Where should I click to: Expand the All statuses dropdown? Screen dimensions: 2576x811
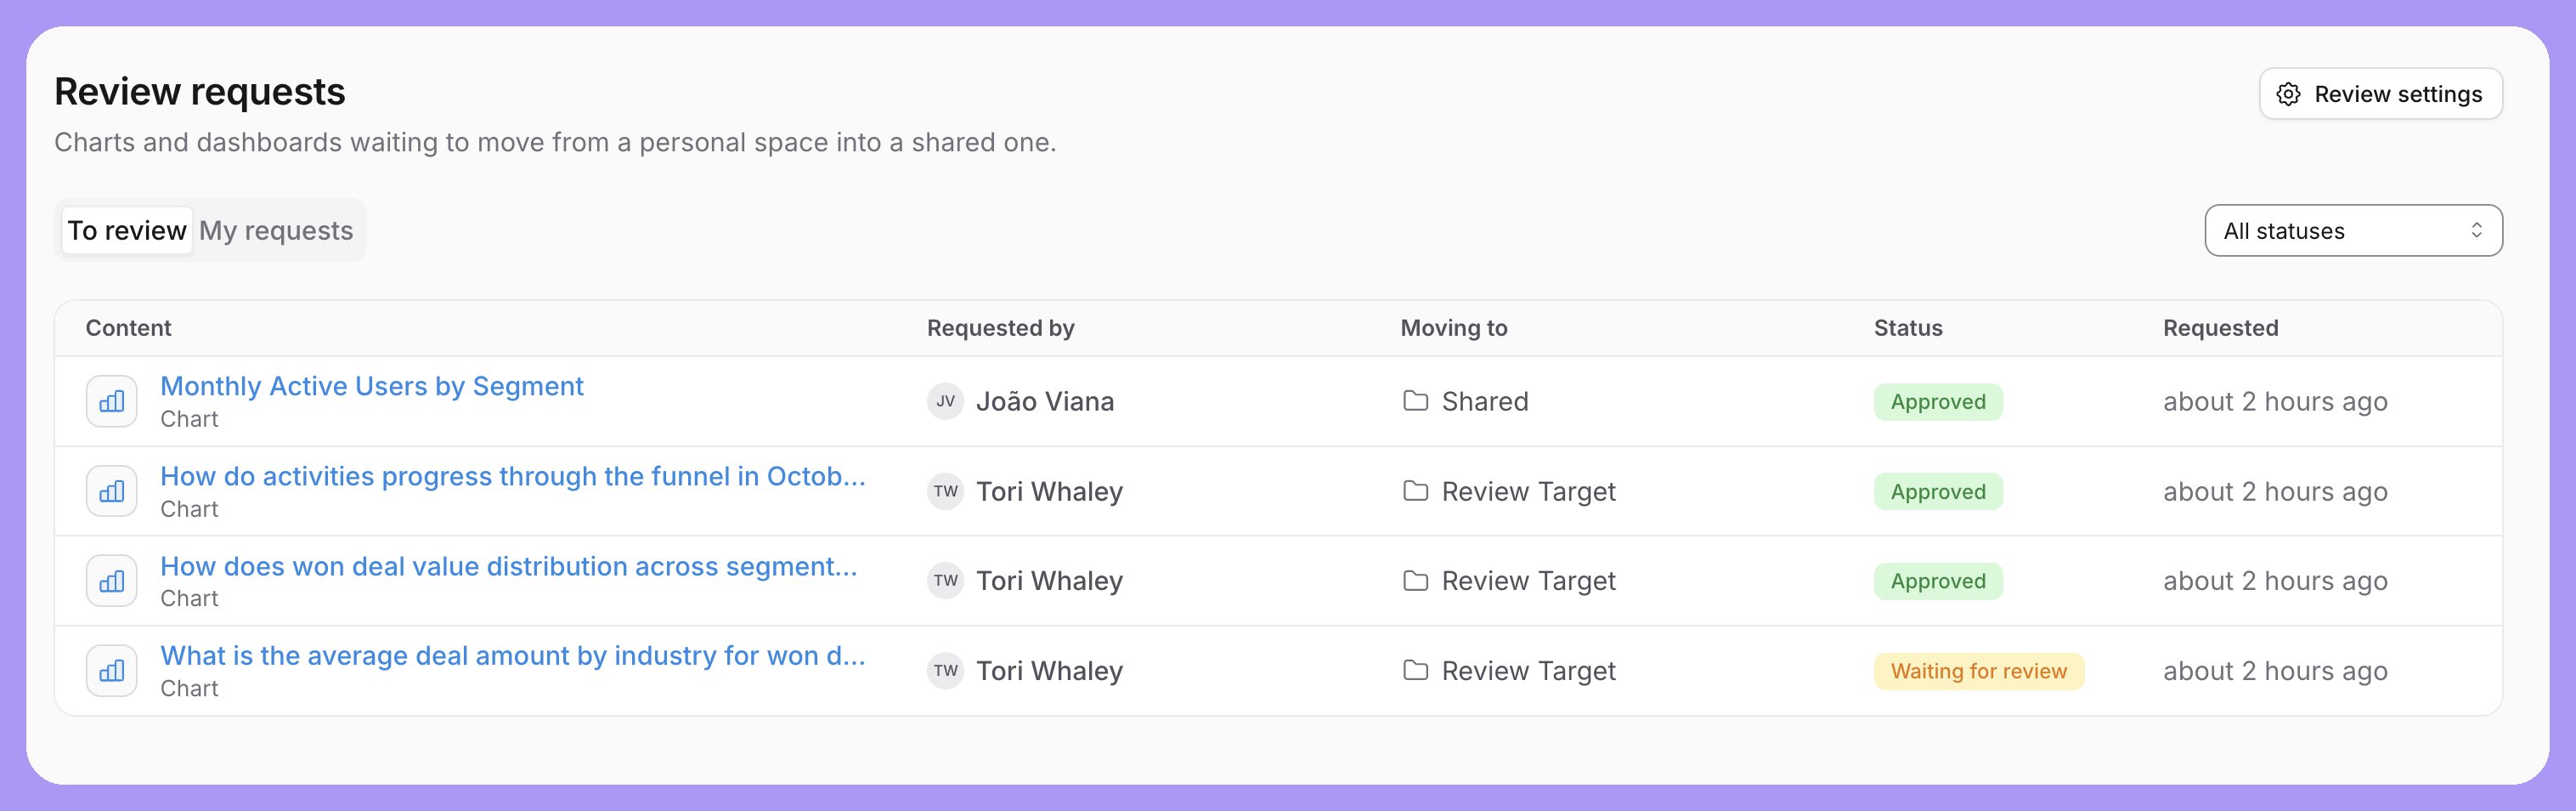[x=2353, y=231]
